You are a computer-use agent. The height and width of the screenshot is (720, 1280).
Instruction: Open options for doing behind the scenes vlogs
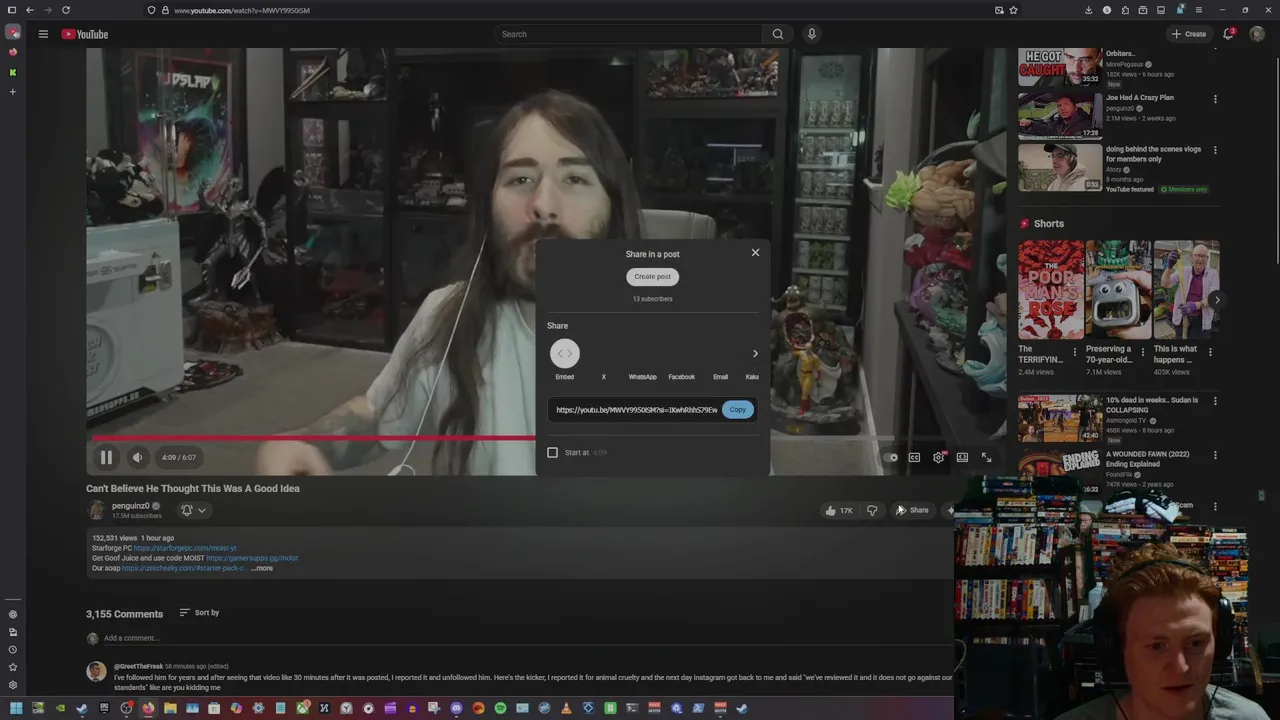(1215, 150)
